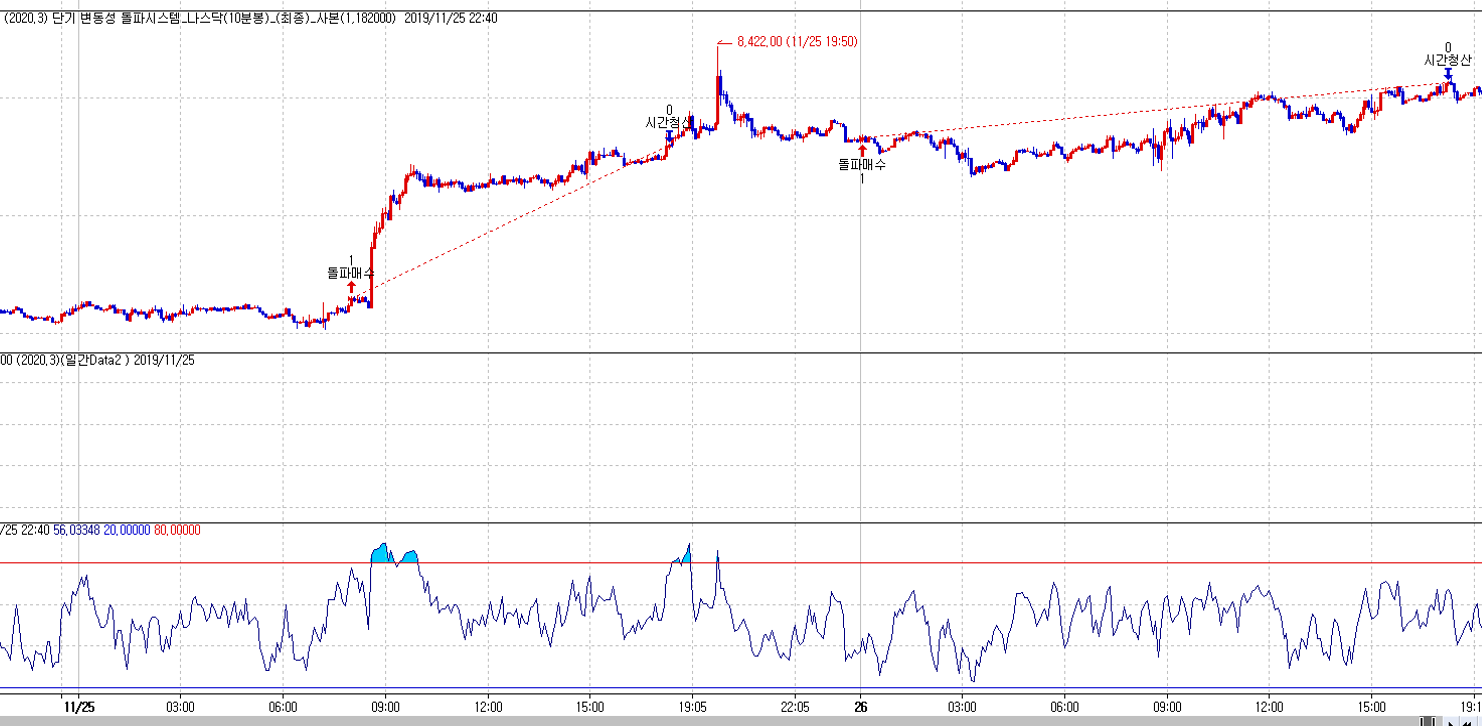This screenshot has height=726, width=1482.
Task: Select the cyan overbought fill near 09:00
Action: [x=382, y=555]
